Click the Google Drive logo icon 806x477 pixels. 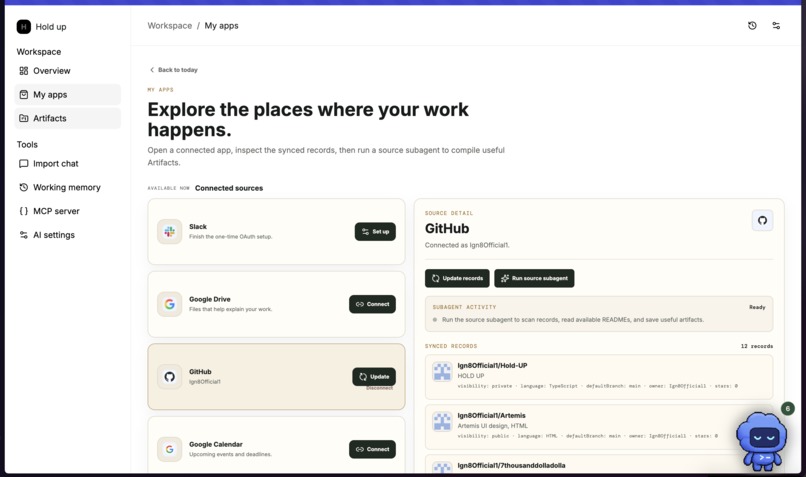(x=170, y=304)
